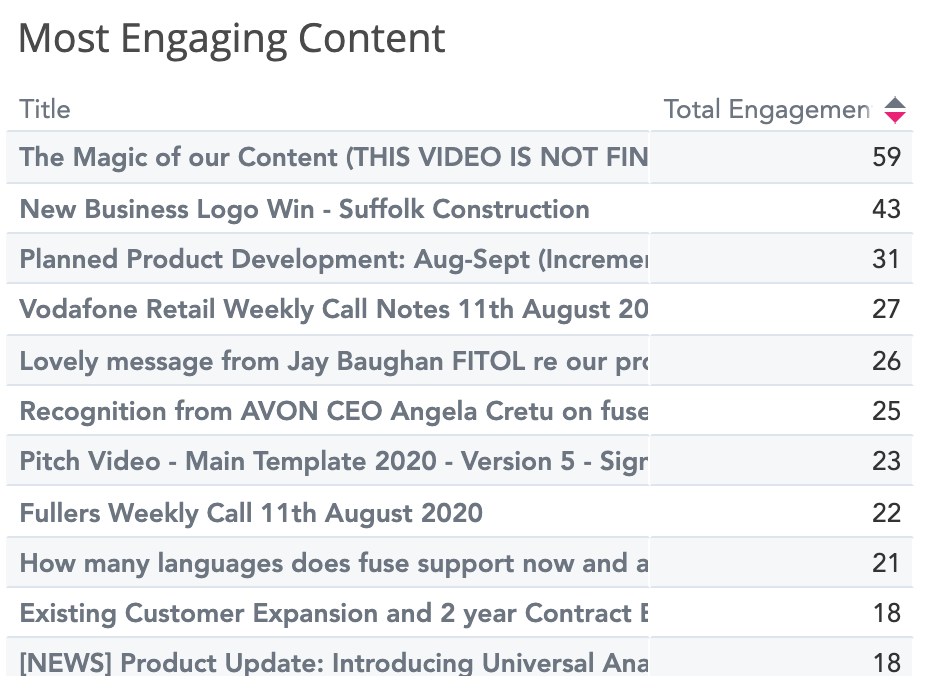Click 'How many languages does fuse support' title
This screenshot has height=700, width=934.
(x=333, y=563)
